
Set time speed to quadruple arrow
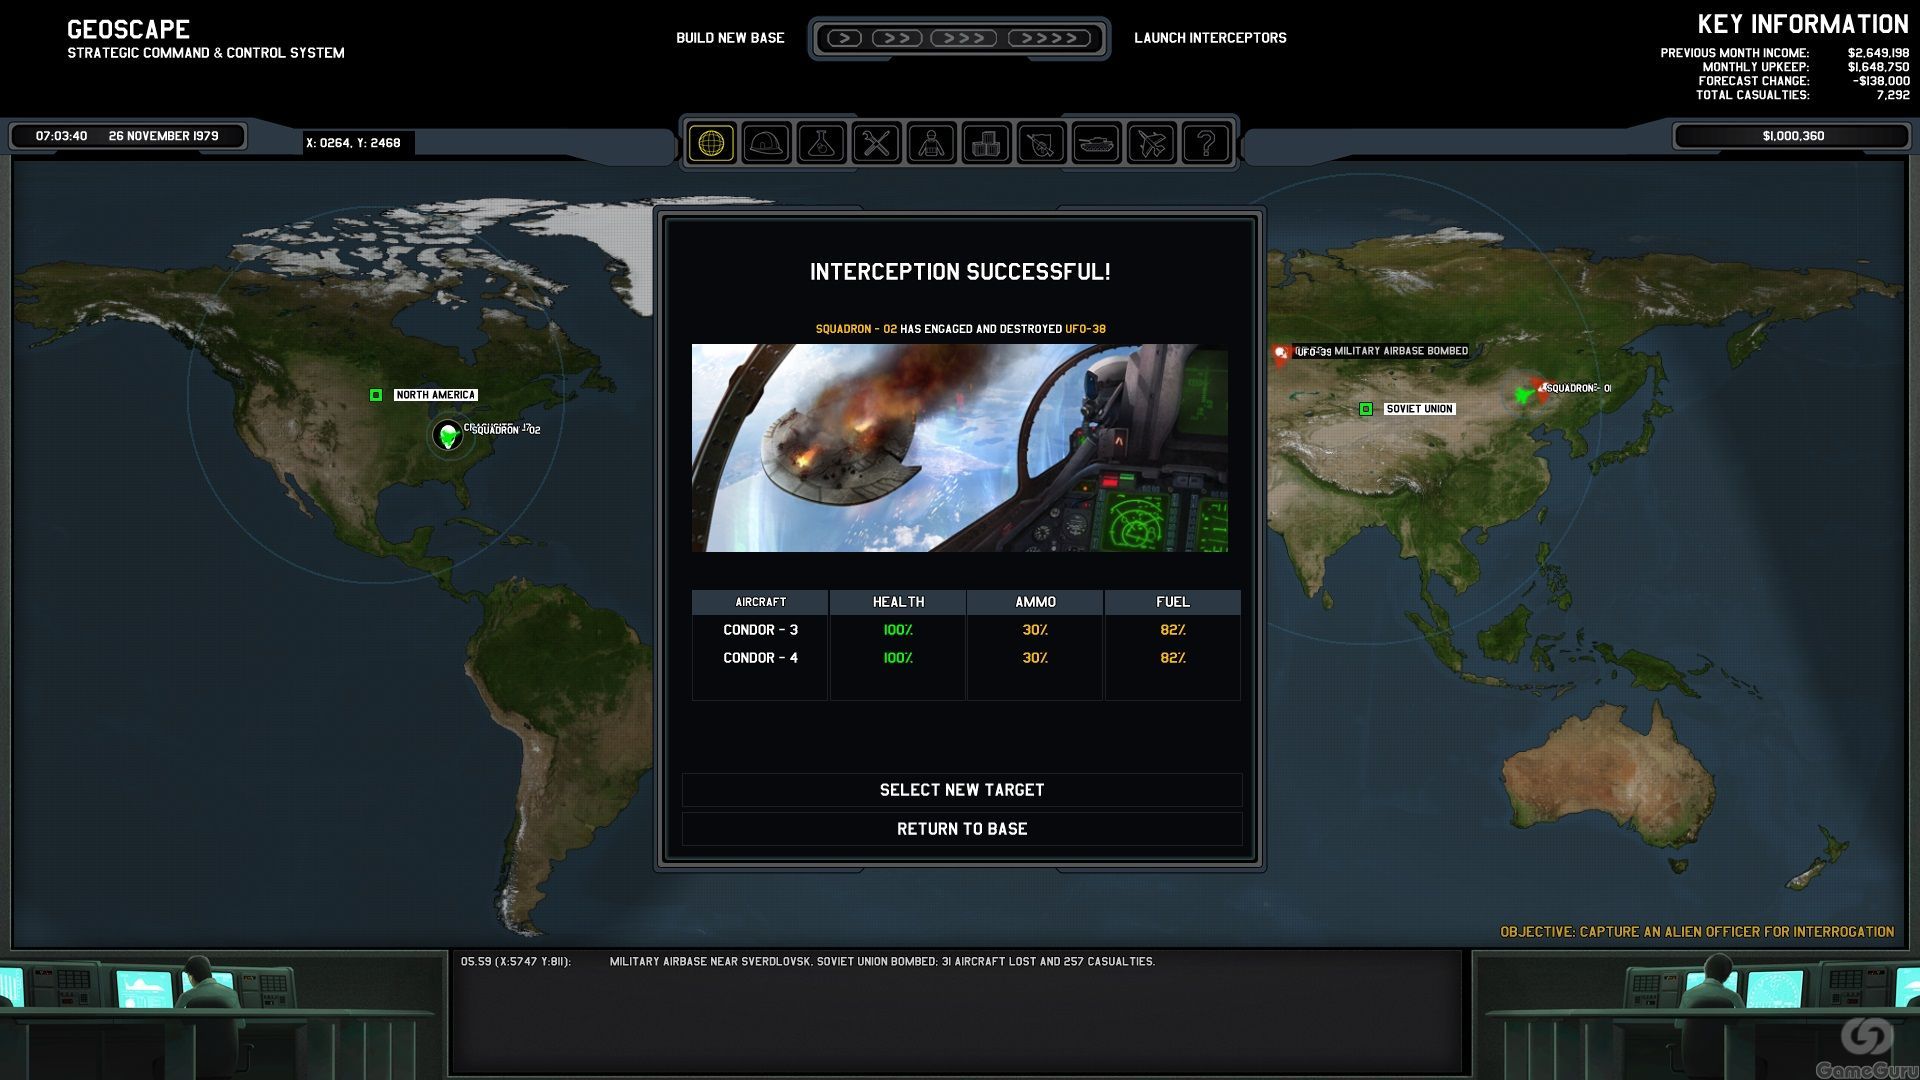1049,38
